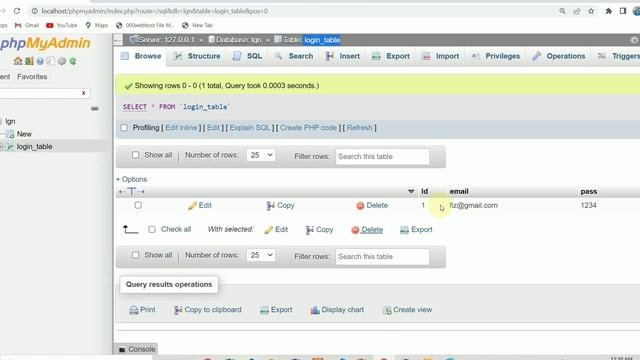Click lower Search this table field
Screen dimensions: 640x360
pyautogui.click(x=382, y=256)
